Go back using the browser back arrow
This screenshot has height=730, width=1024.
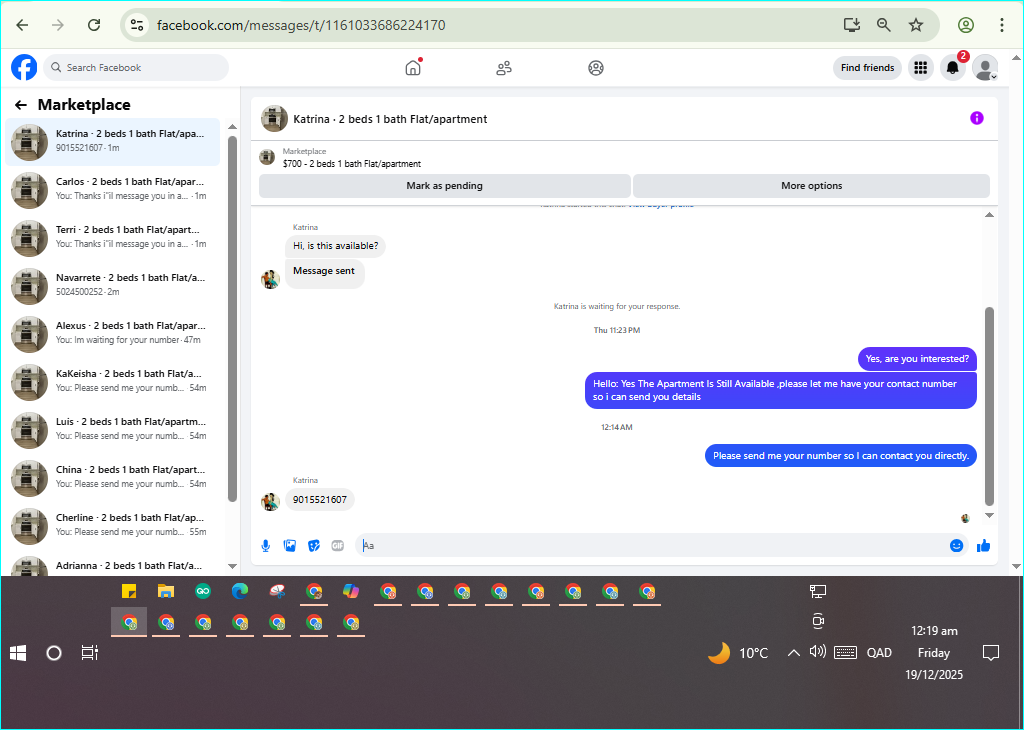(x=22, y=25)
